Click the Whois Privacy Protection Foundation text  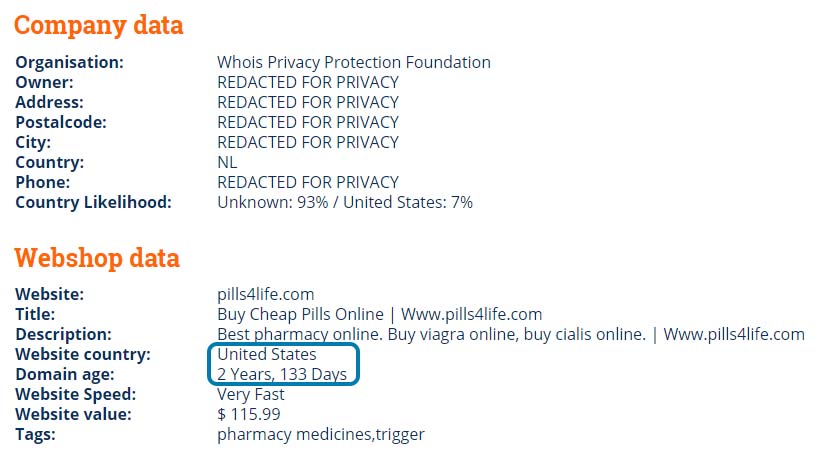coord(354,62)
